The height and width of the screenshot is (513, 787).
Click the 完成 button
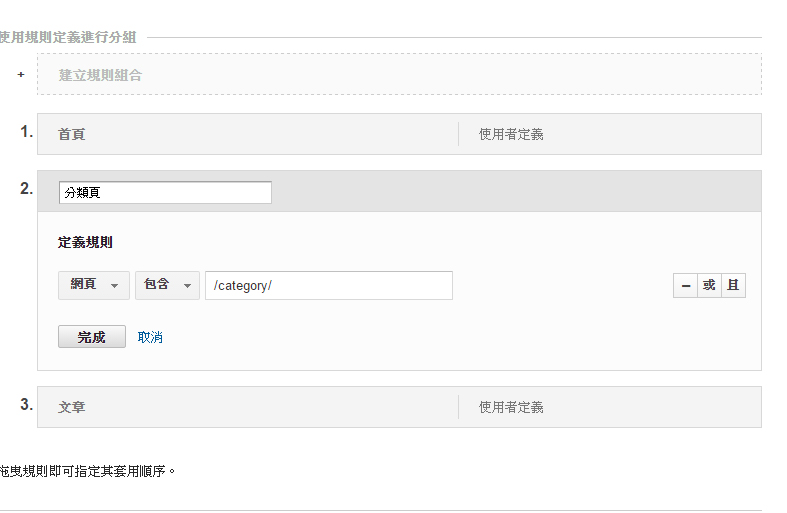[x=92, y=336]
